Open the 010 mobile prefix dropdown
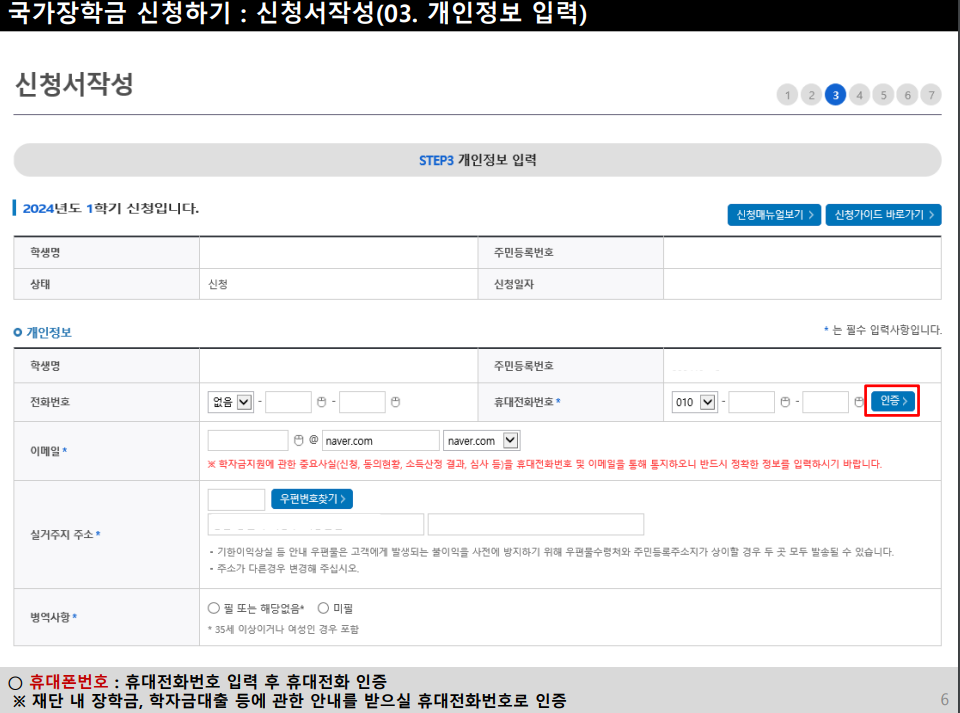The height and width of the screenshot is (713, 960). click(x=693, y=401)
